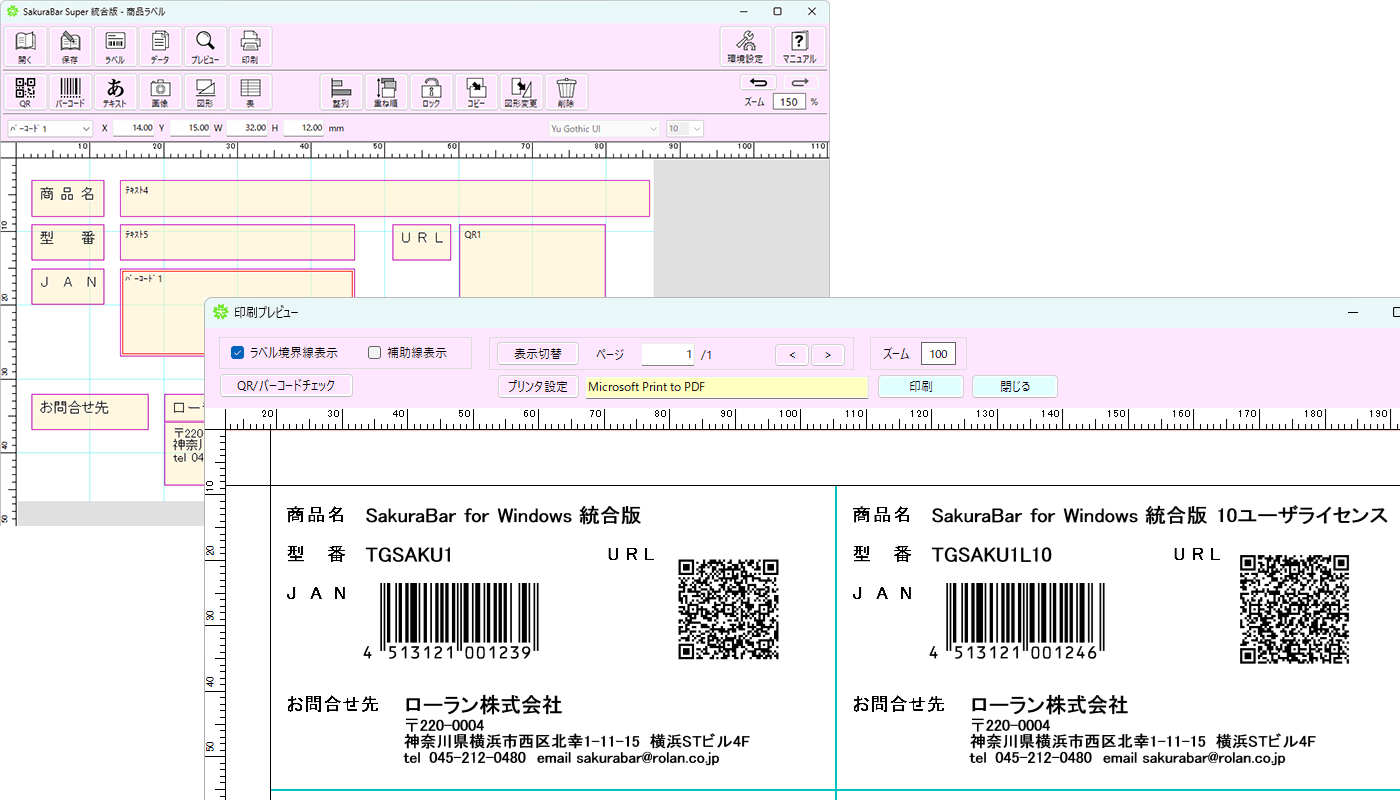
Task: Insert a テキスト (text) object
Action: [115, 91]
